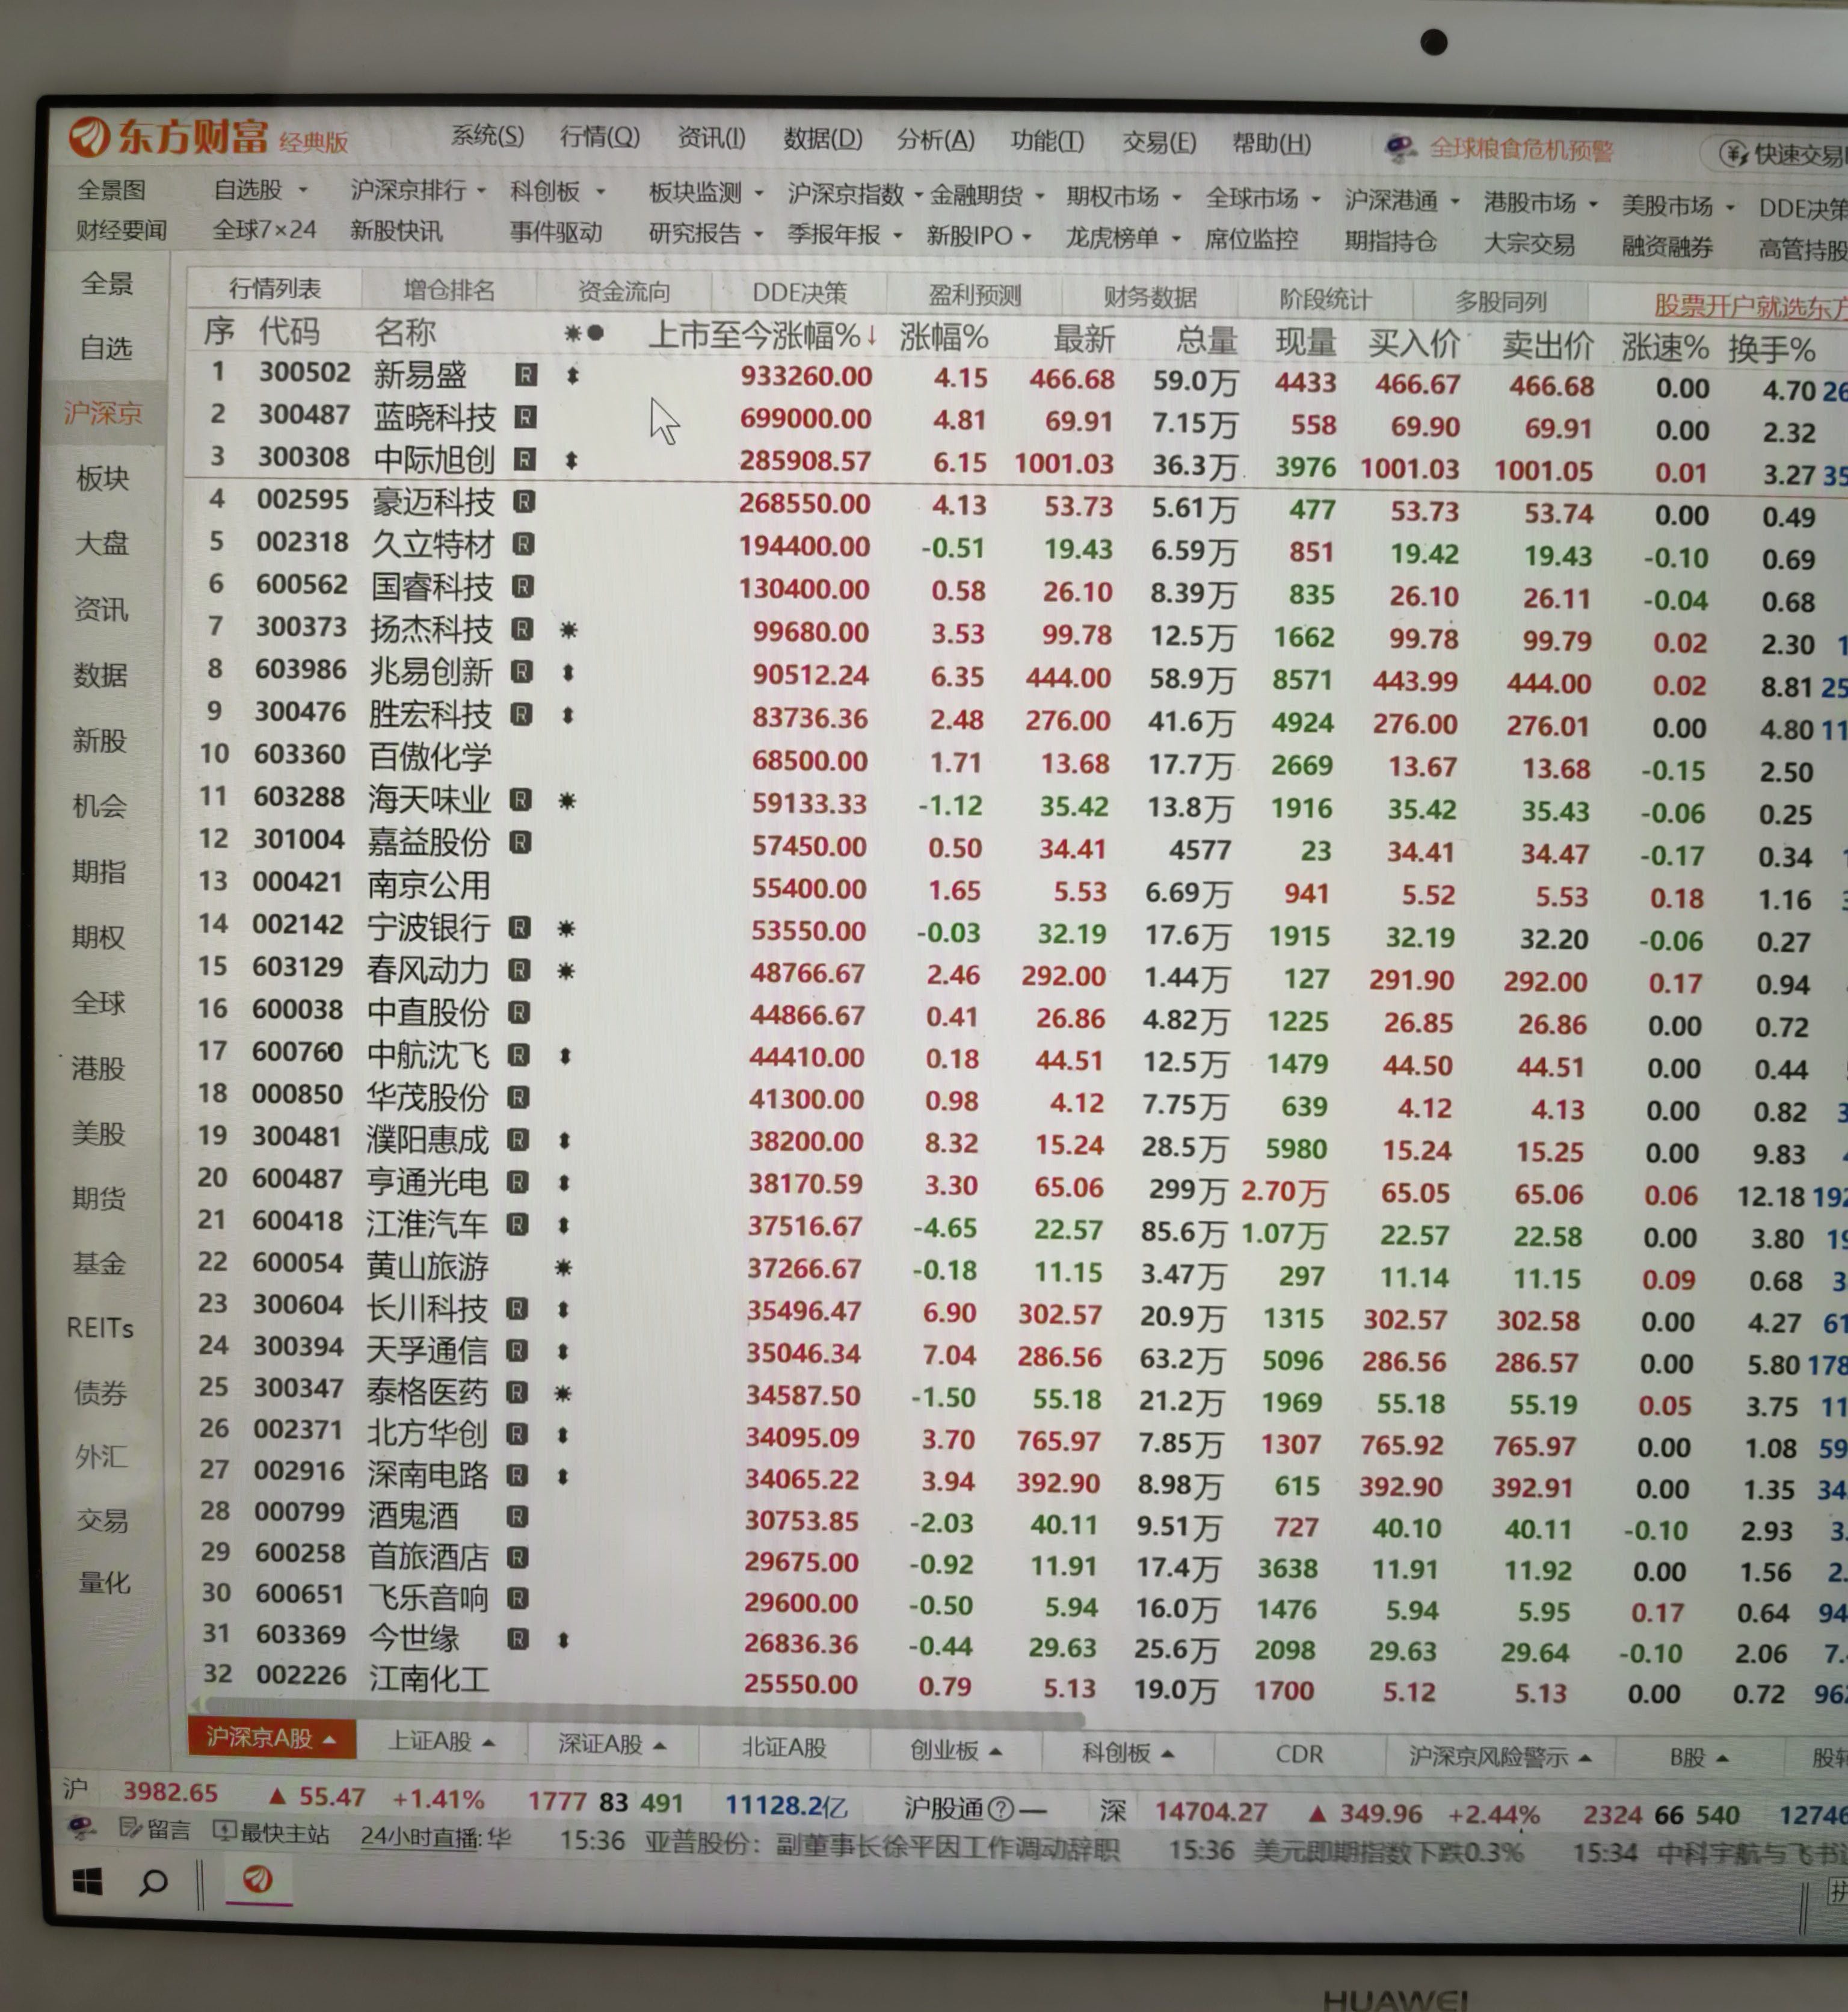Open 大盘 in the left sidebar
Image resolution: width=1848 pixels, height=2012 pixels.
102,544
